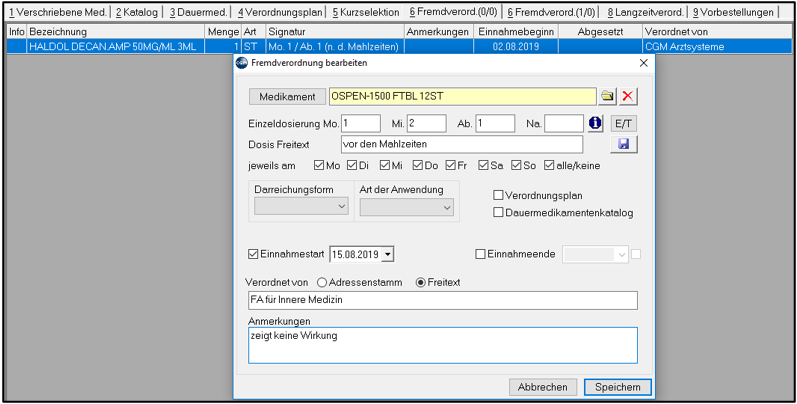Click the Menge column header
Image resolution: width=797 pixels, height=404 pixels.
tap(223, 32)
